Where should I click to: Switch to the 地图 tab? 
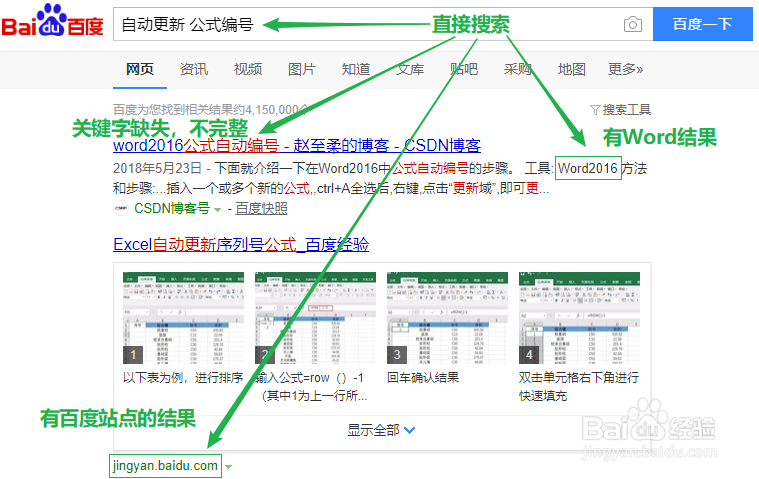(x=572, y=69)
